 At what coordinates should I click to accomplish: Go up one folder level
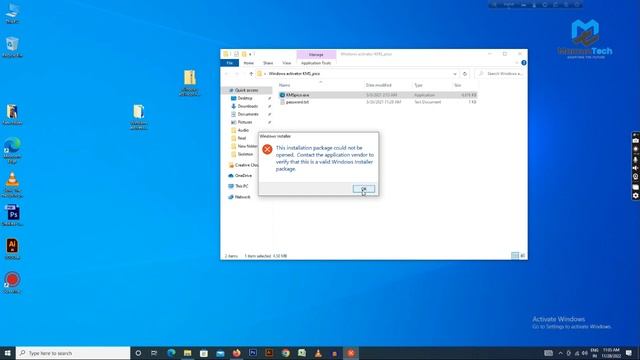pyautogui.click(x=251, y=74)
